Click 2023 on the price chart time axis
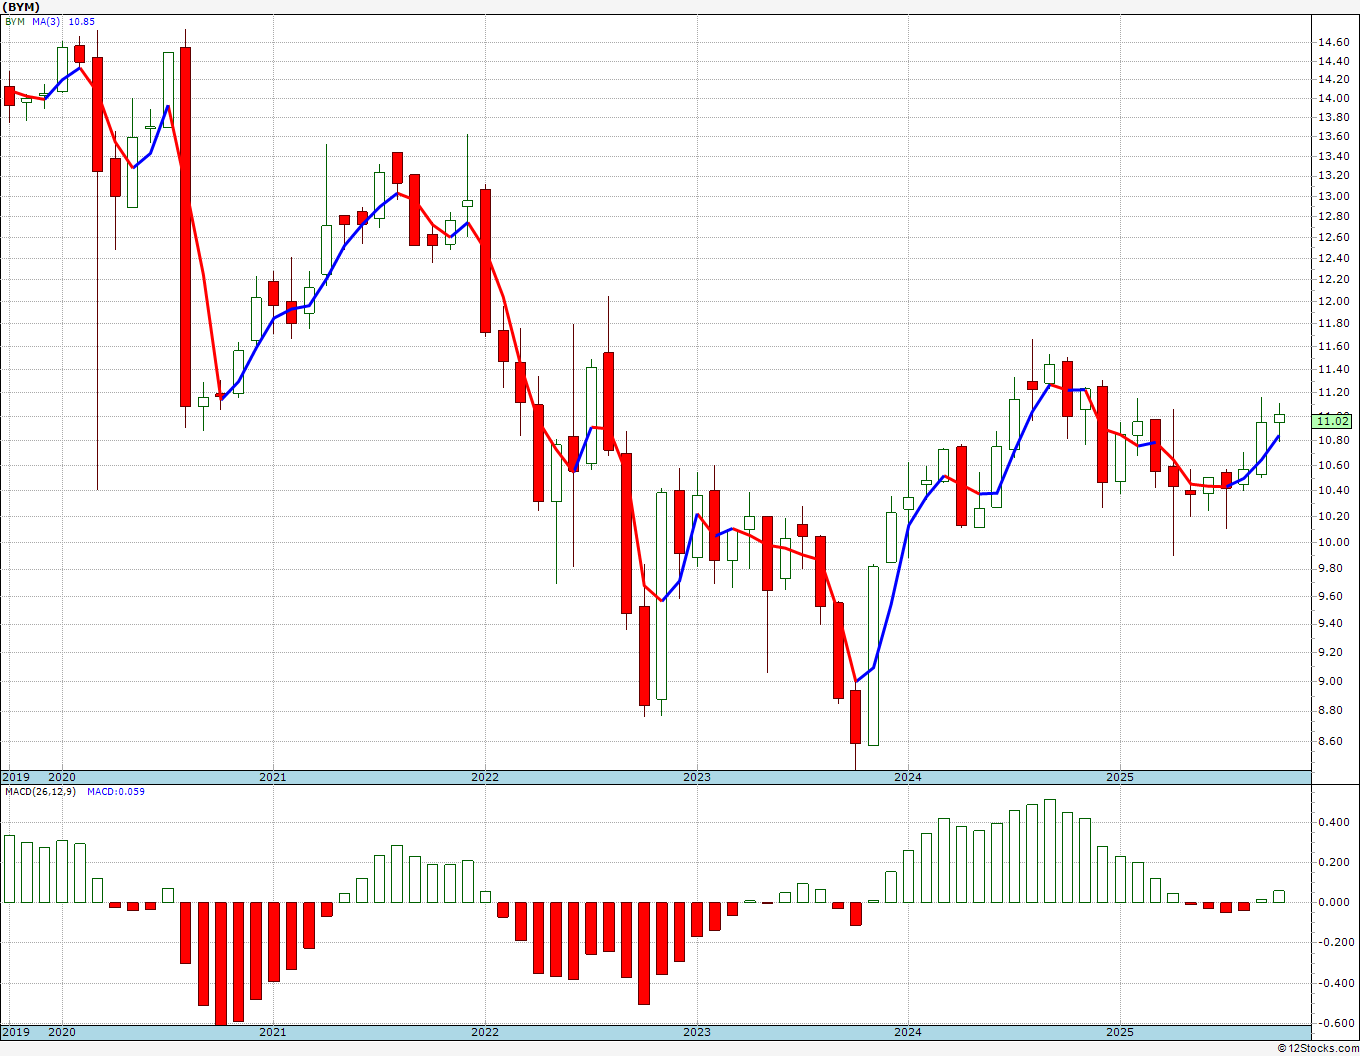This screenshot has height=1056, width=1360. [697, 777]
